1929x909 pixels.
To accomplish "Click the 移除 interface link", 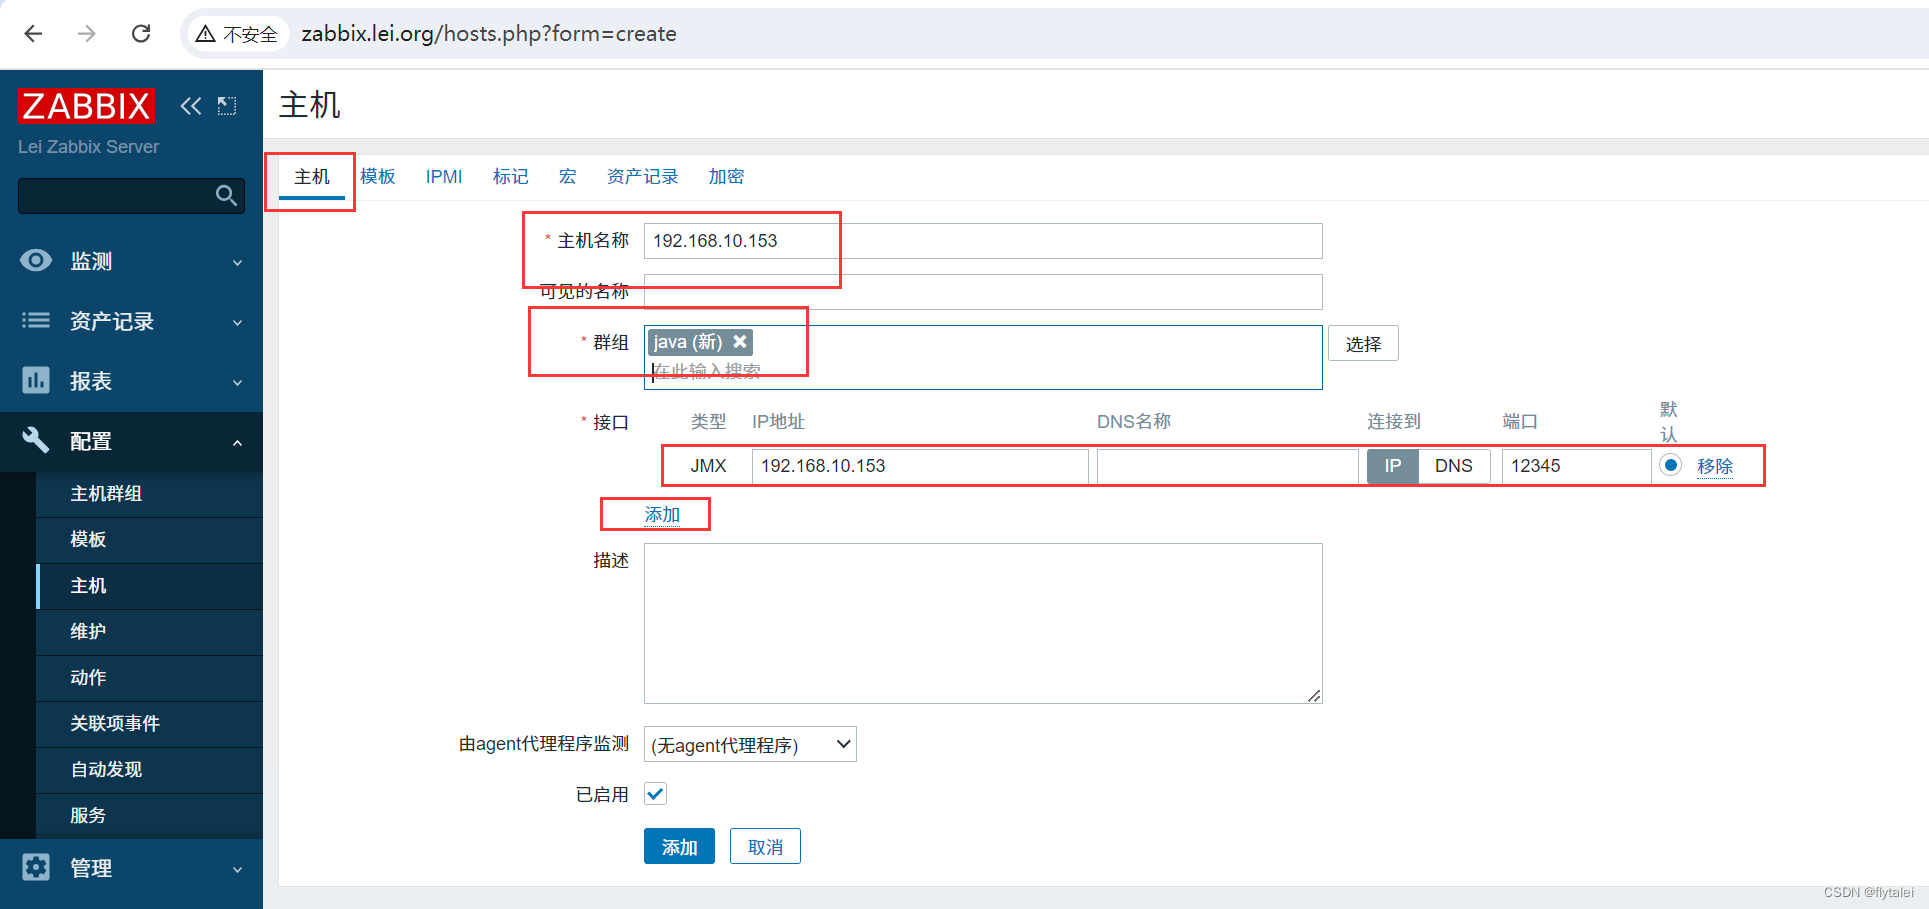I will (x=1715, y=466).
